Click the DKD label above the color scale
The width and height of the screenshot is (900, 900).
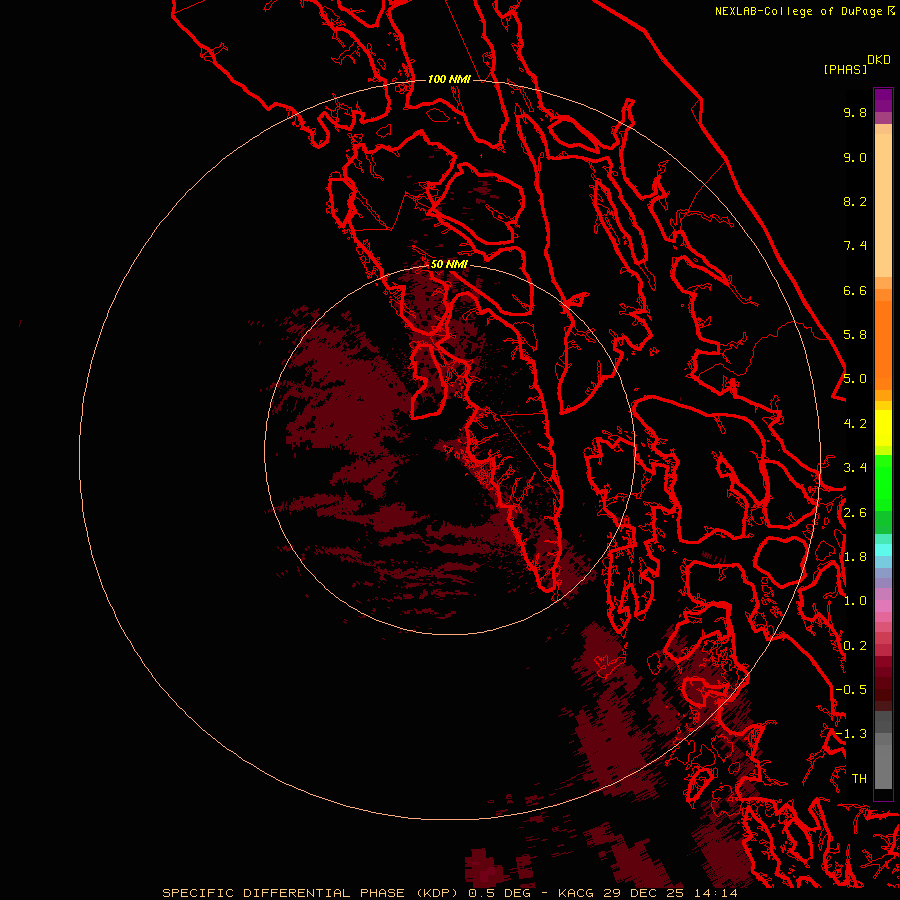tap(879, 60)
